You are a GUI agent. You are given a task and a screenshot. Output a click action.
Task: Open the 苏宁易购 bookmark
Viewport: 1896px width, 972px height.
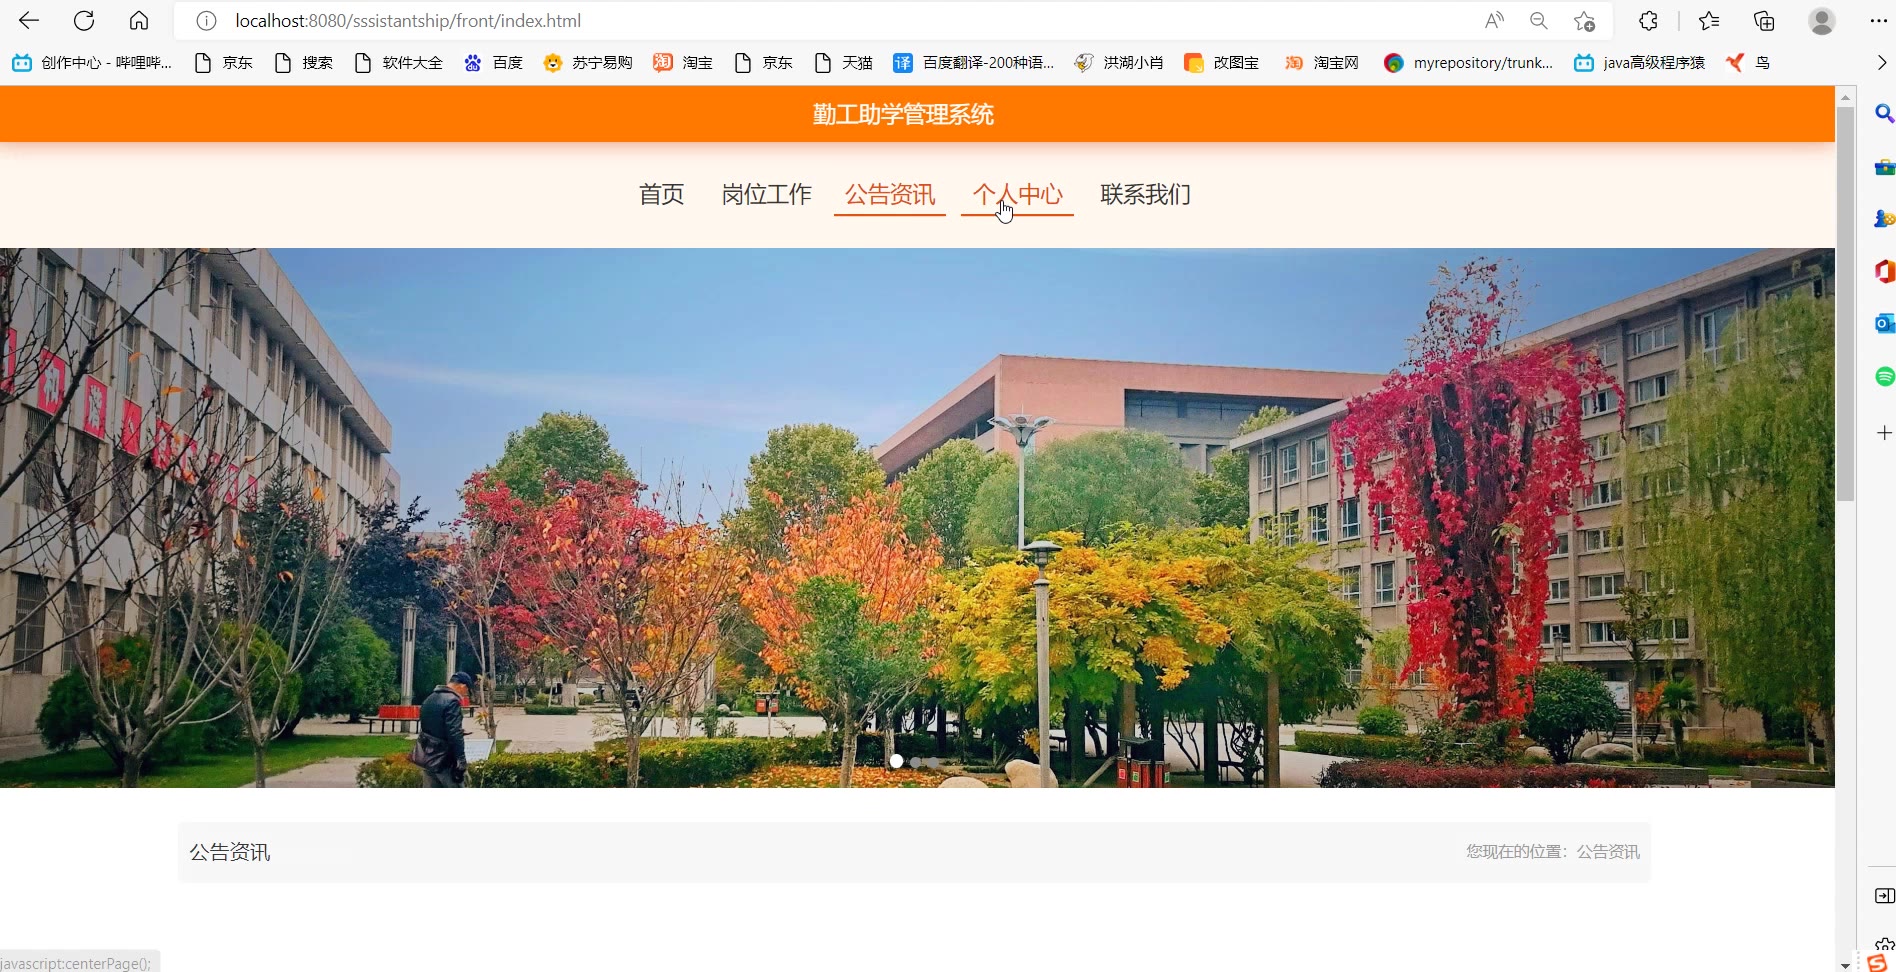589,63
